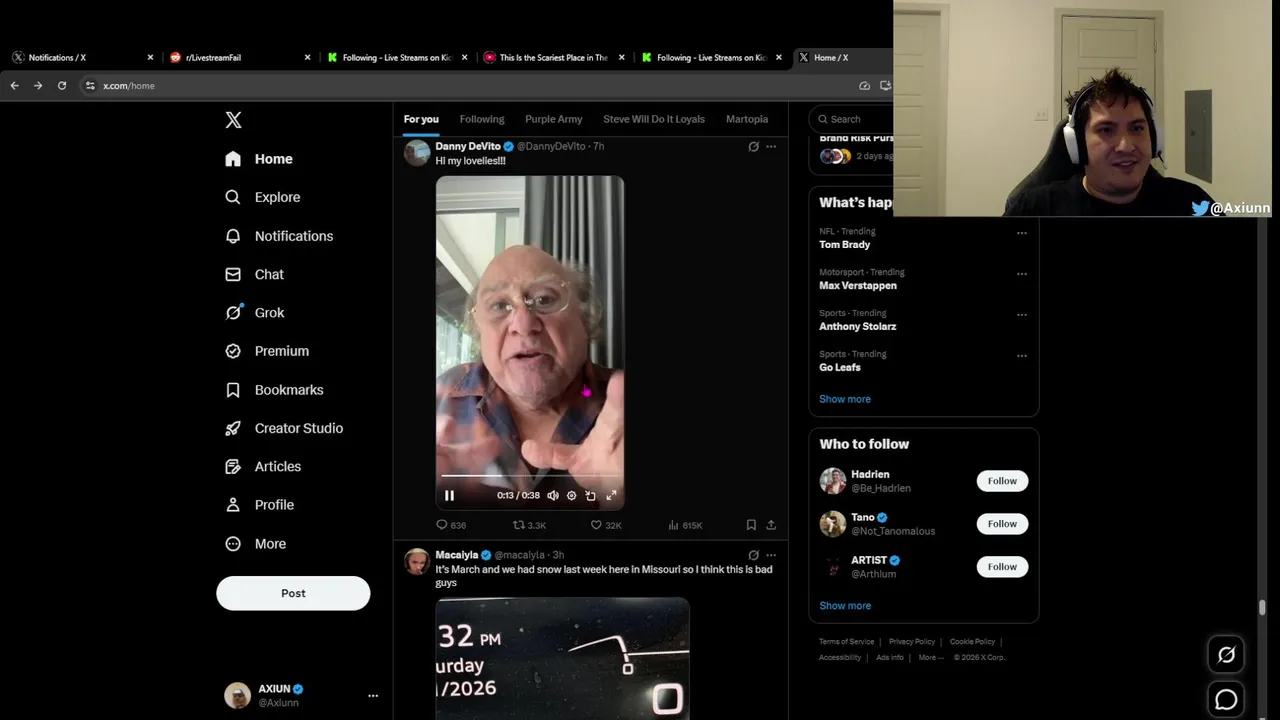This screenshot has height=720, width=1280.
Task: Switch to the Purple Army tab
Action: pos(553,119)
